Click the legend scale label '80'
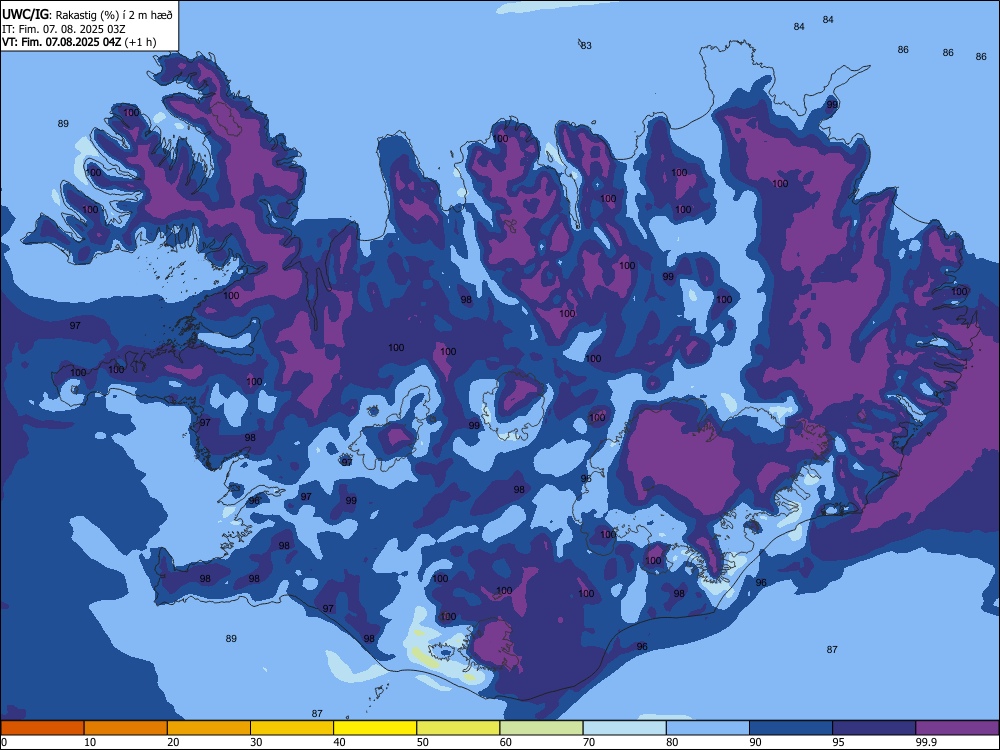Screen dimensions: 1000x750 click(672, 742)
